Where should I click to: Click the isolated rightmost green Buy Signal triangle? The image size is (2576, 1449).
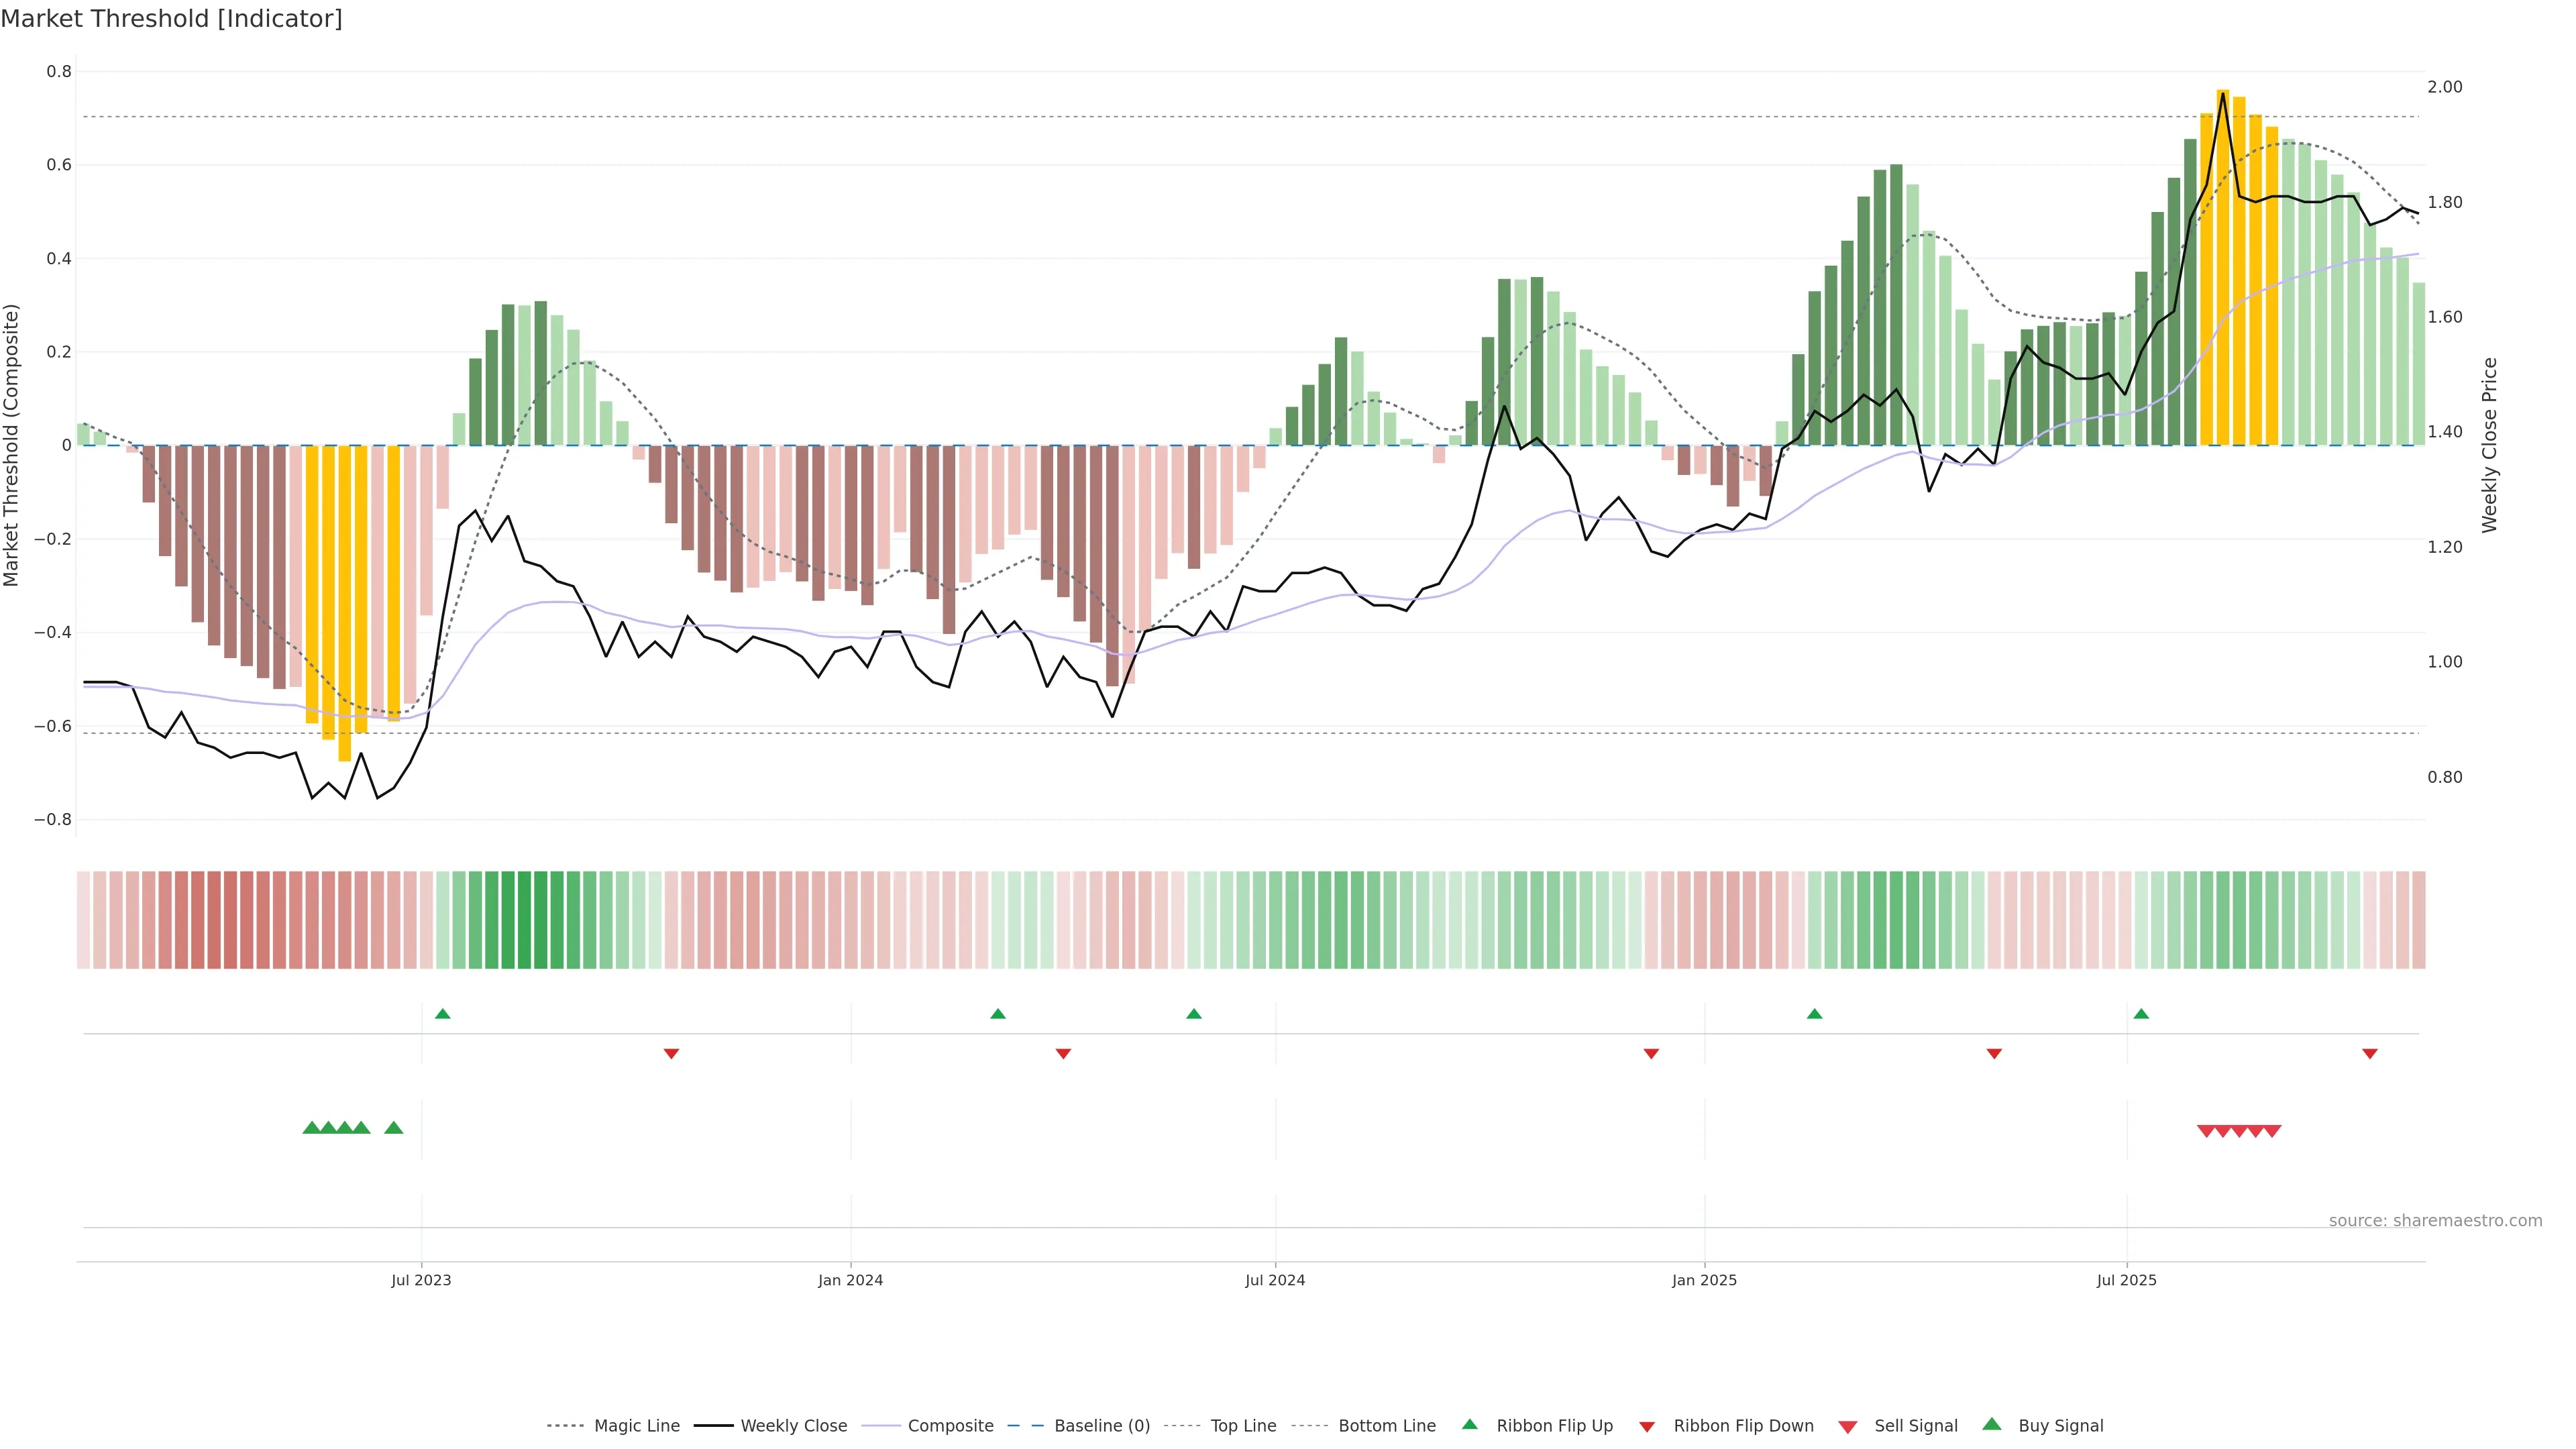(x=394, y=1128)
